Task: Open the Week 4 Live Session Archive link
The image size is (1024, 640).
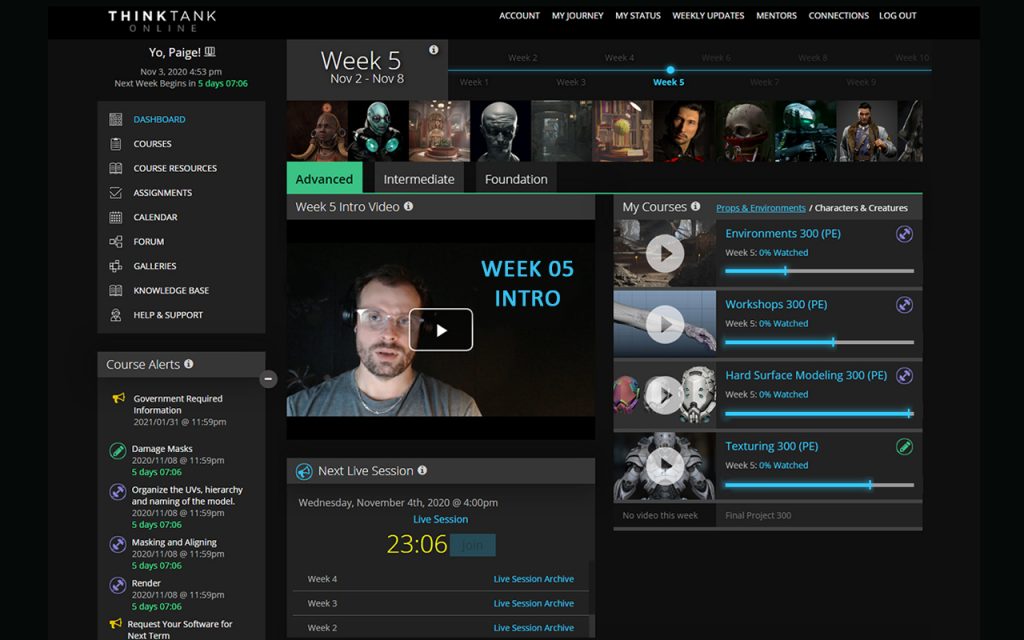Action: pyautogui.click(x=533, y=579)
